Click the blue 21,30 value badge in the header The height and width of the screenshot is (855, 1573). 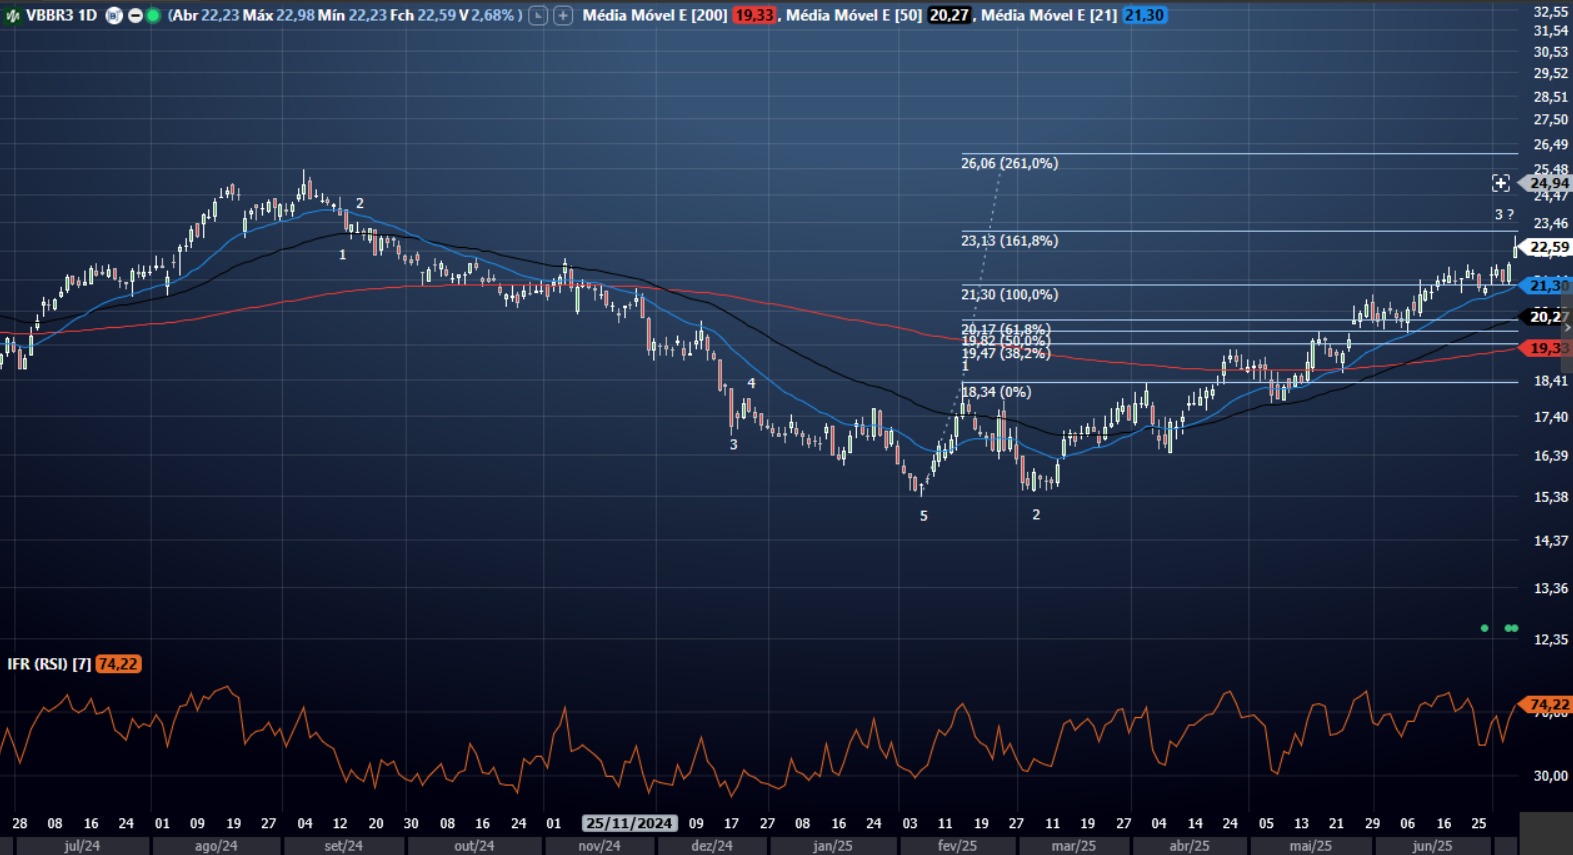(1144, 15)
